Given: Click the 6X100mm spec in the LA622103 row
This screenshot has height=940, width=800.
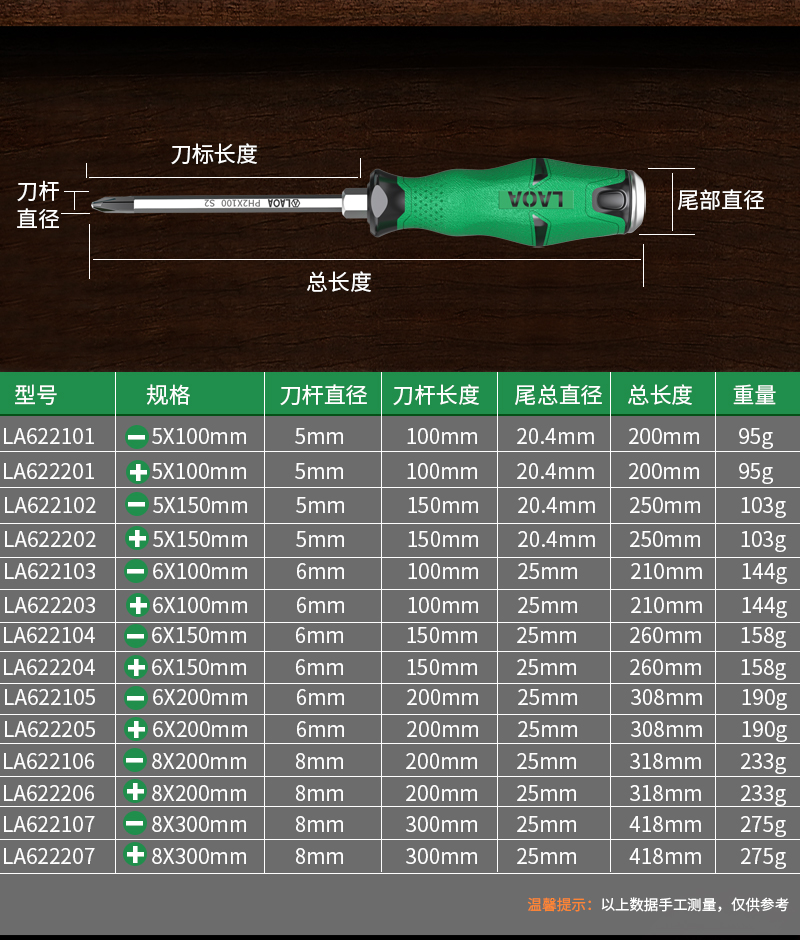Looking at the screenshot, I should click(200, 571).
